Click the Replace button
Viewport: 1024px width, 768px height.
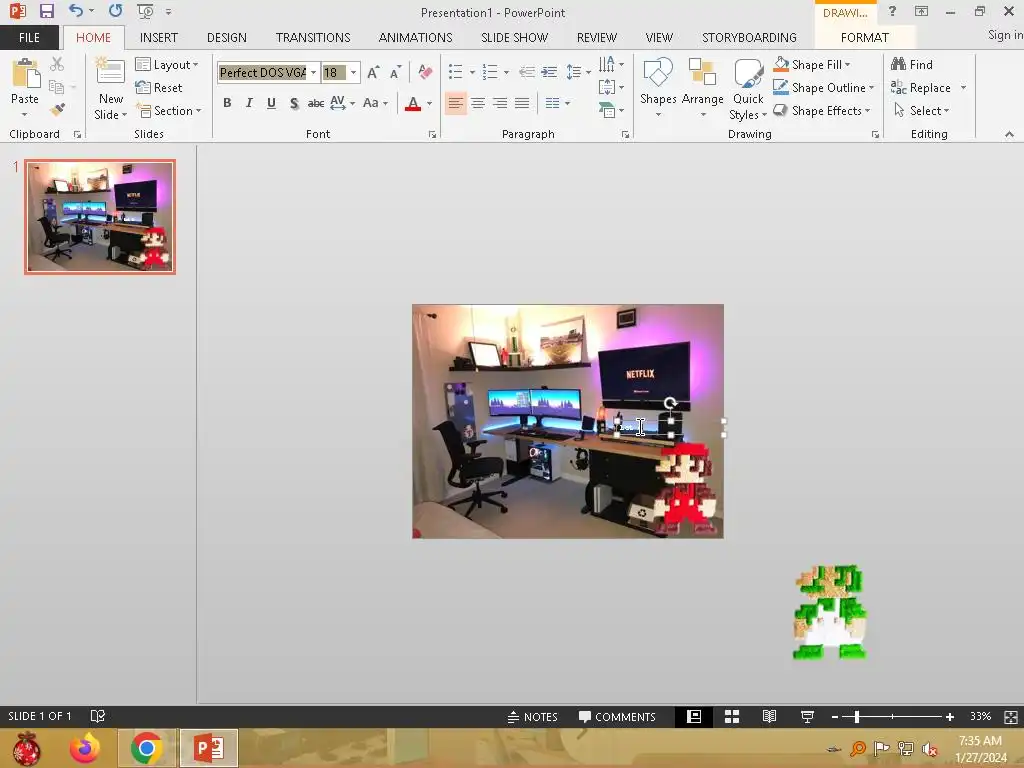click(921, 88)
